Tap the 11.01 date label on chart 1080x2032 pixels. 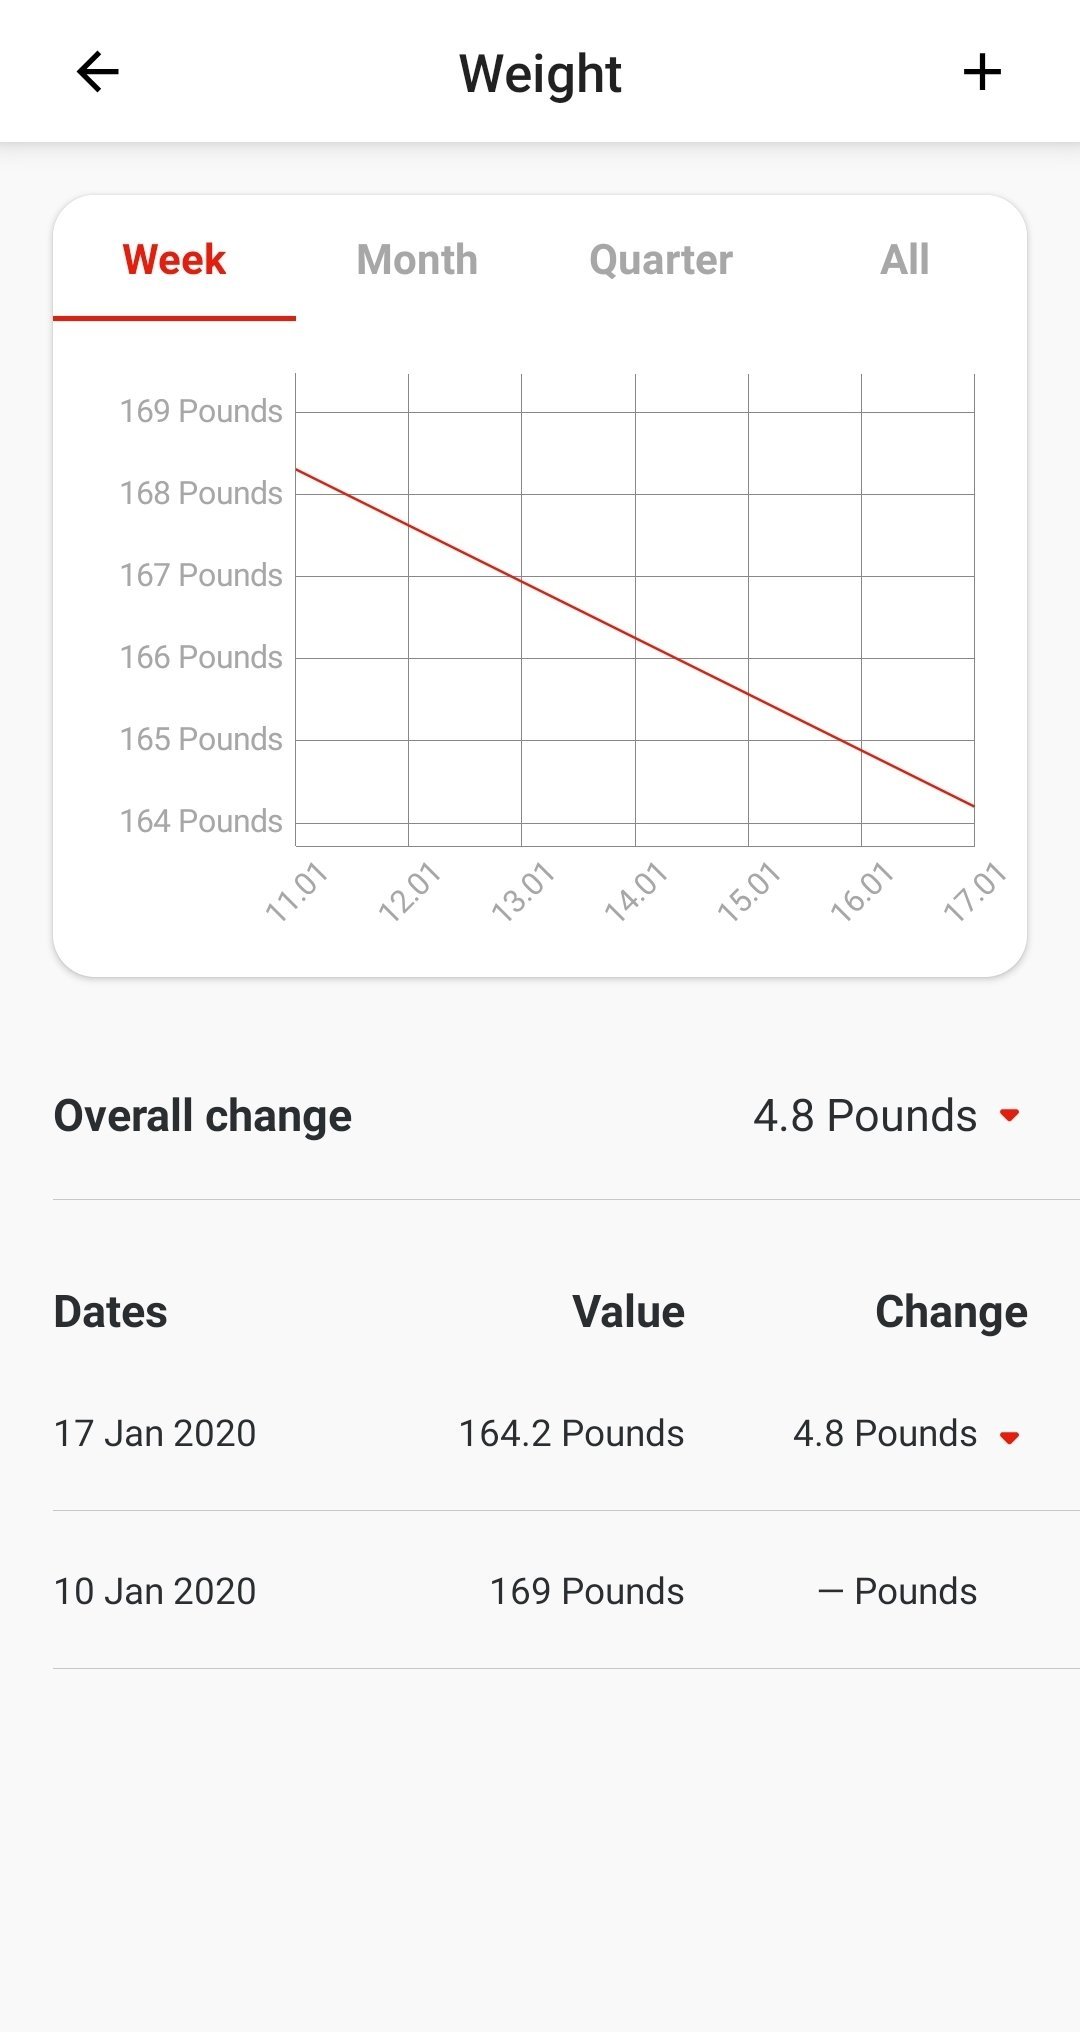coord(296,891)
